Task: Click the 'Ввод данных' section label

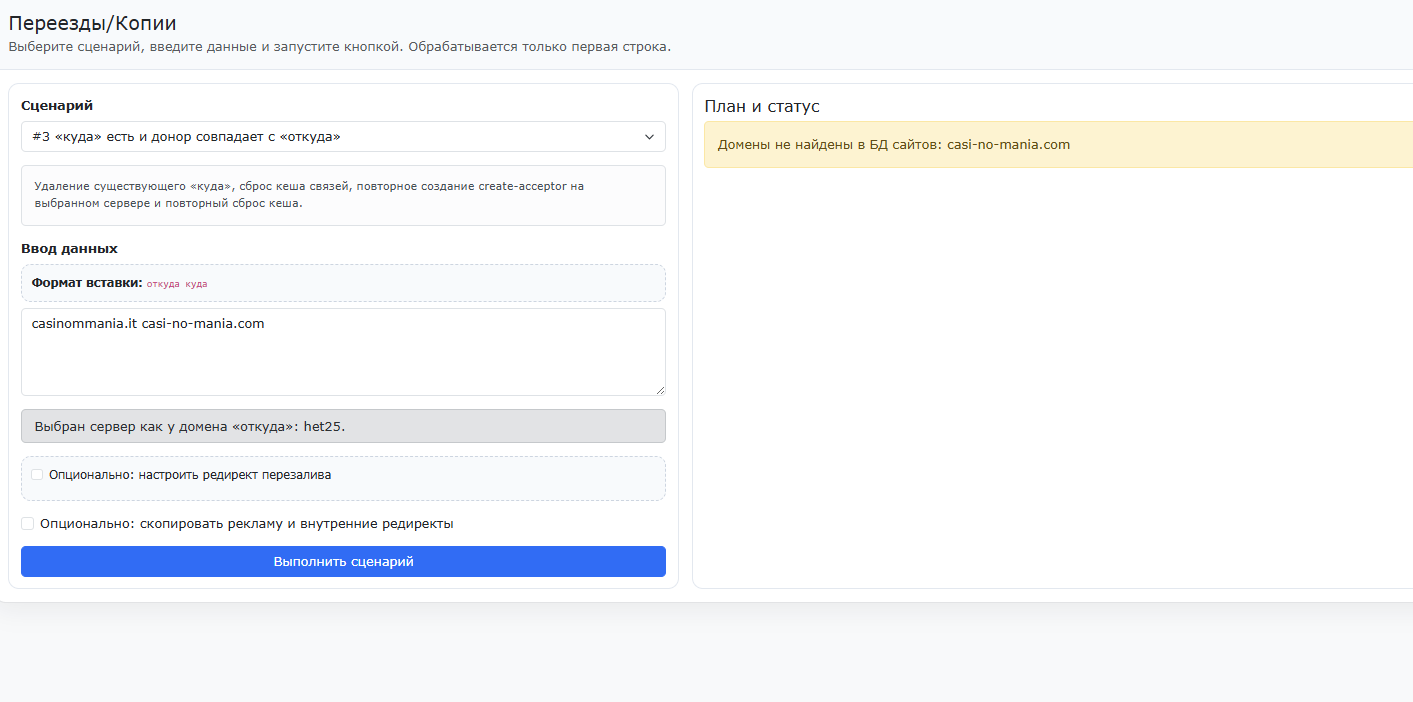Action: [x=69, y=249]
